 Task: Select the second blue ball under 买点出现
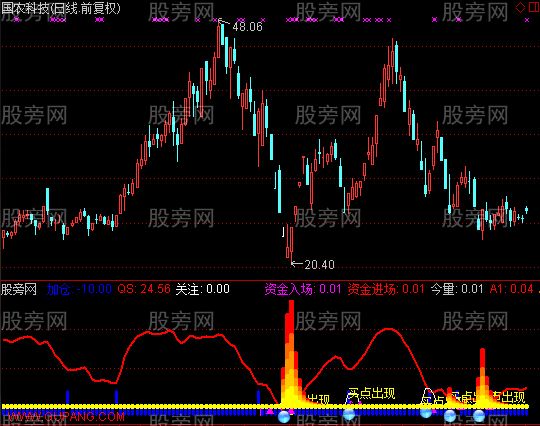[x=349, y=414]
